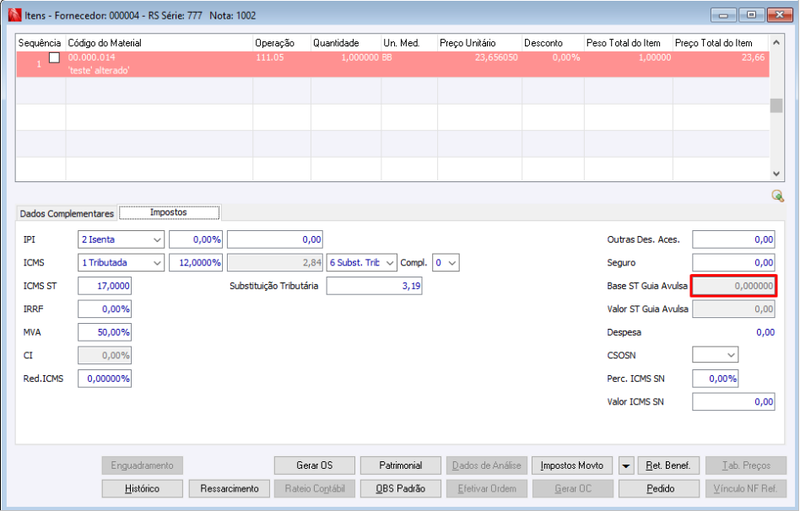The height and width of the screenshot is (511, 800).
Task: Click the IPI percentage field 0,00%
Action: tap(196, 239)
